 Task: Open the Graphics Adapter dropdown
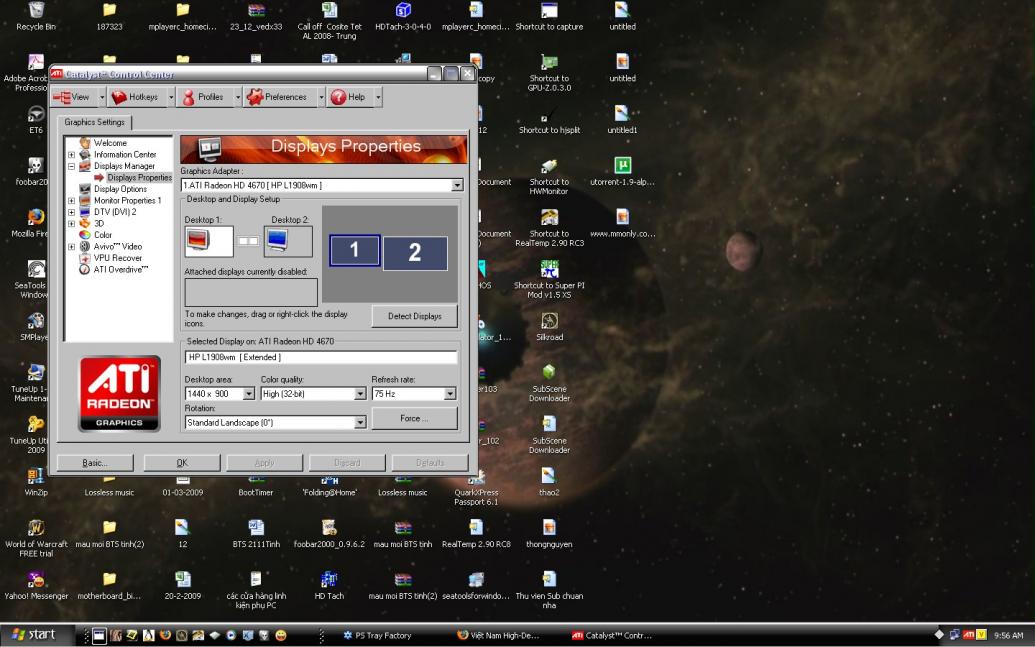click(457, 186)
